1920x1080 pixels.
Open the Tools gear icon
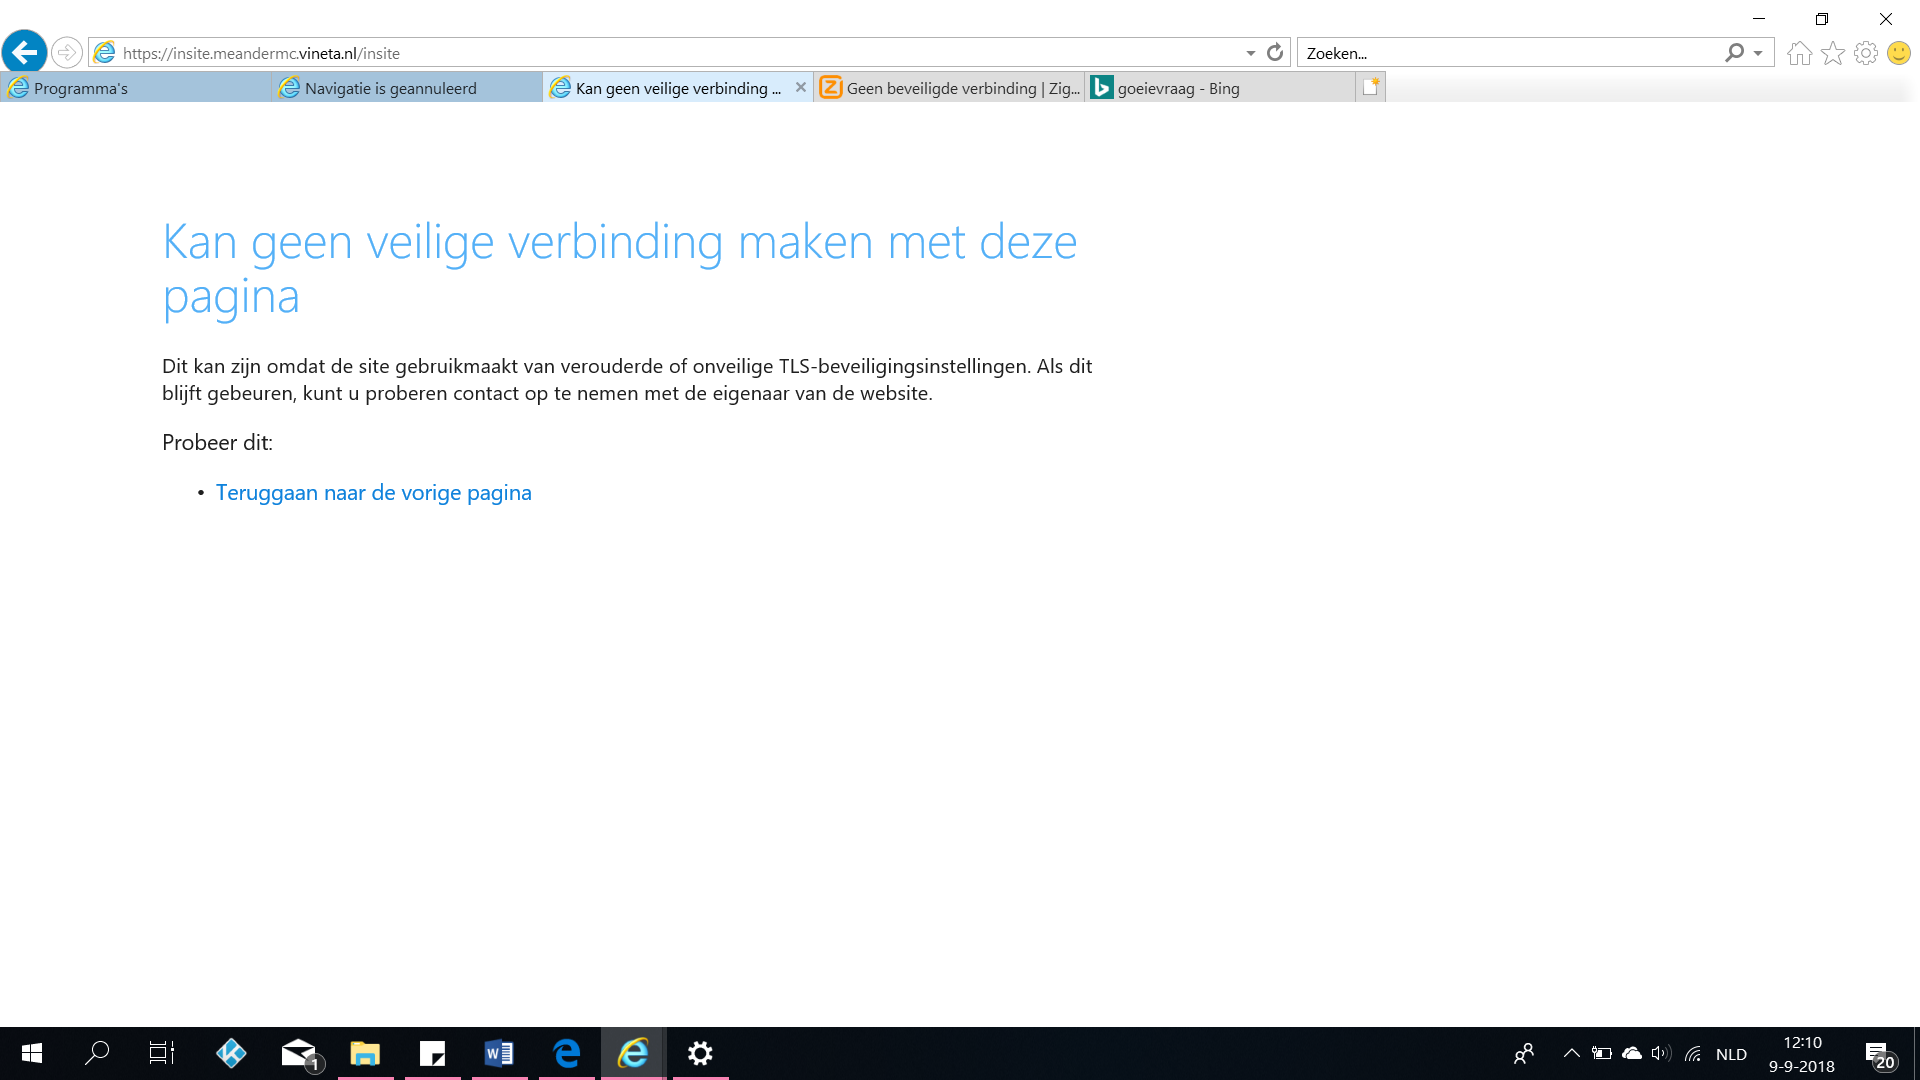1865,53
